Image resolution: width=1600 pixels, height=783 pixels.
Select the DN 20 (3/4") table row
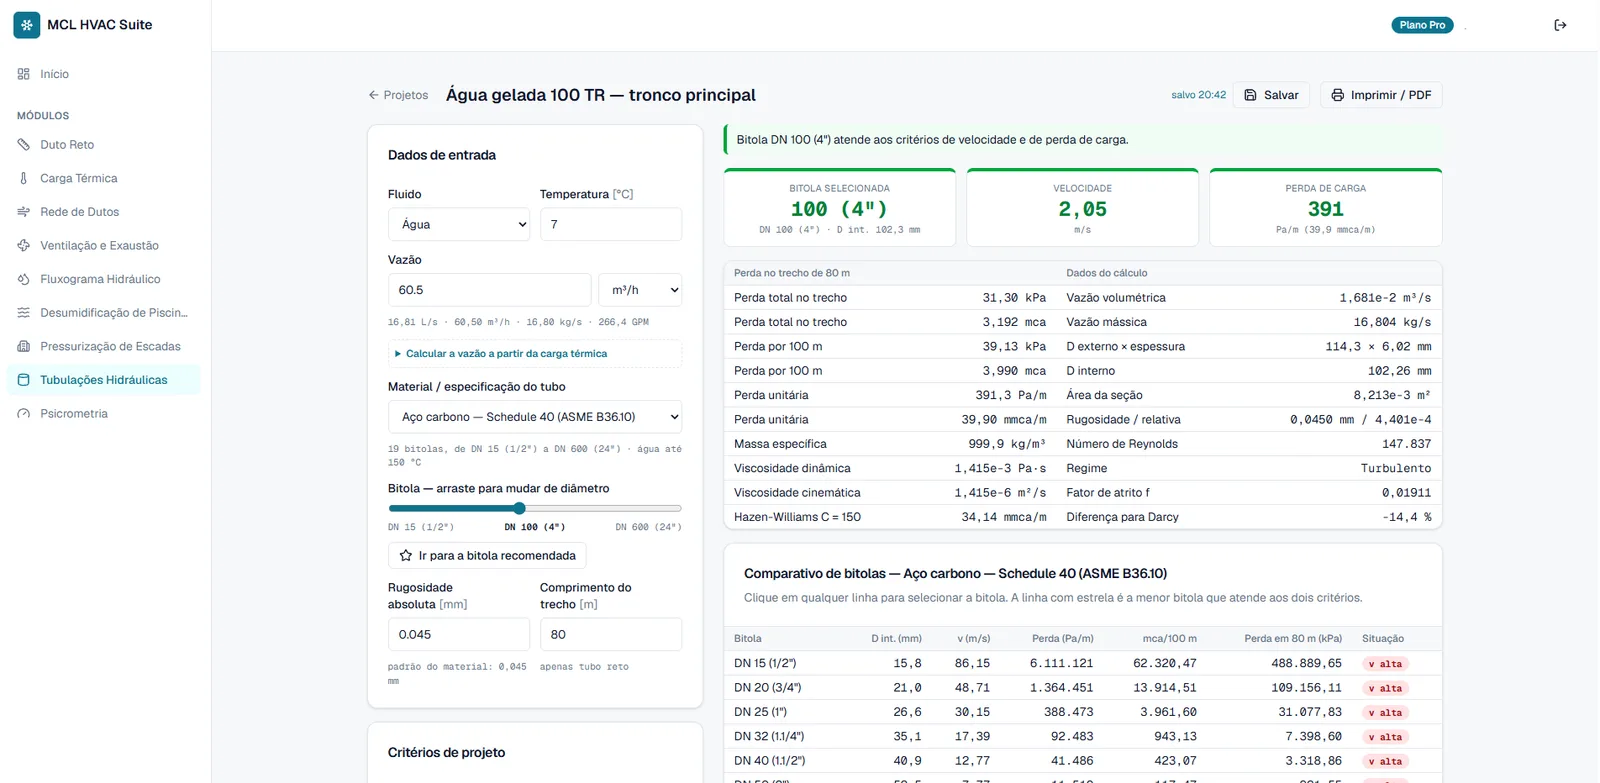1083,688
